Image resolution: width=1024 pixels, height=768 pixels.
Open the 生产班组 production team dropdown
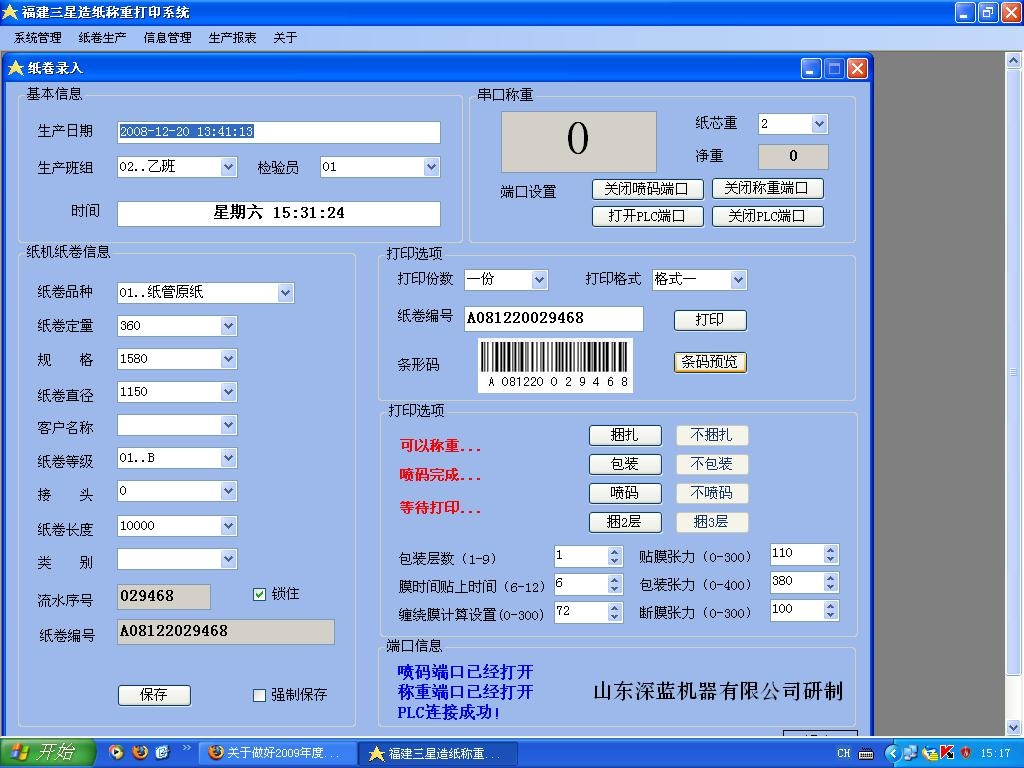tap(228, 166)
